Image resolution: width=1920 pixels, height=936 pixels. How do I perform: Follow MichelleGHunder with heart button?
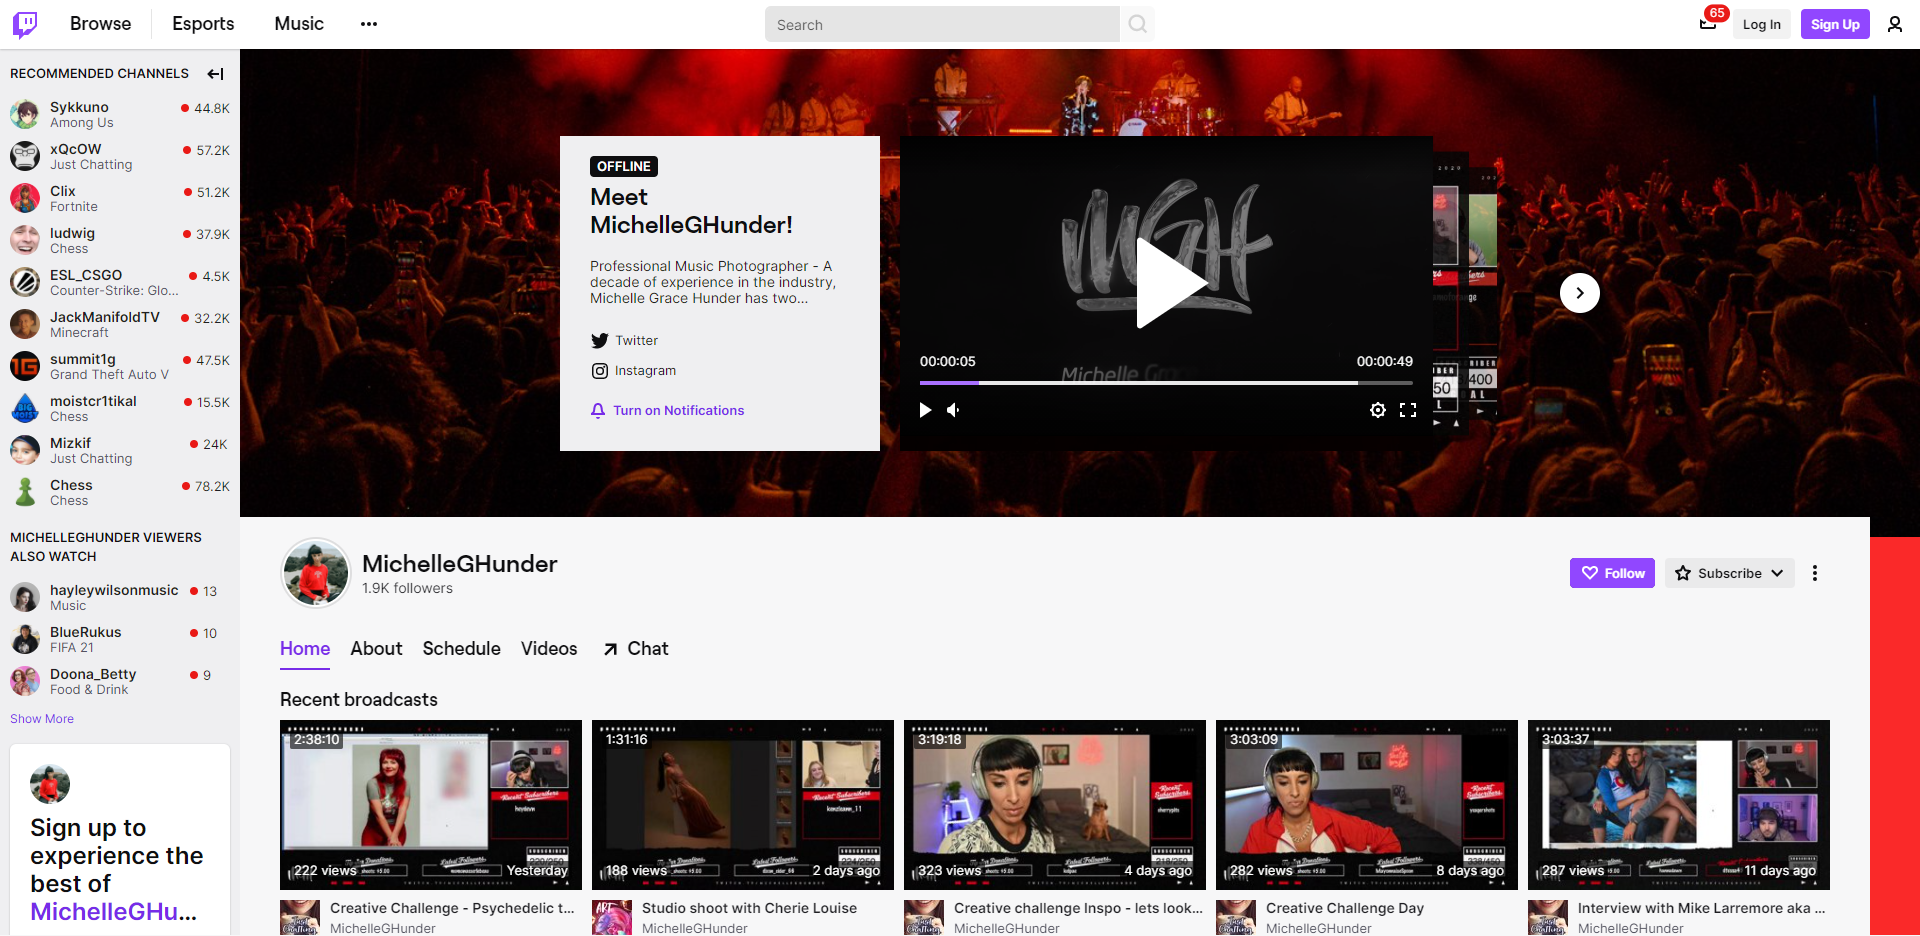[1612, 573]
